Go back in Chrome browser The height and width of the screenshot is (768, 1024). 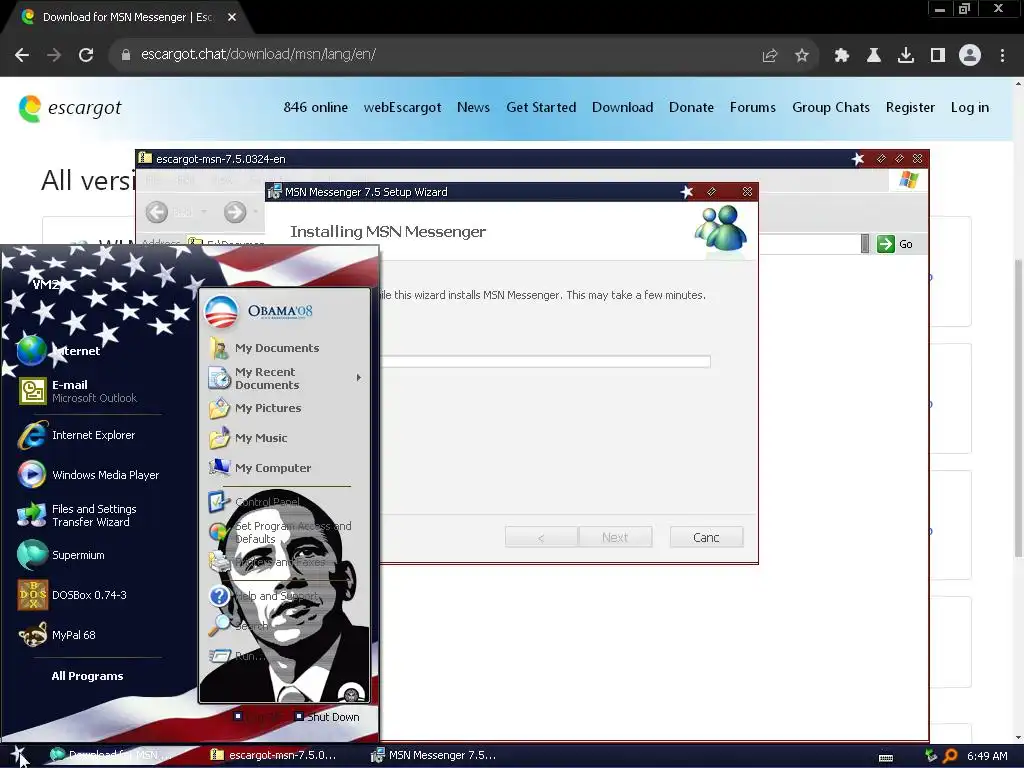(22, 55)
